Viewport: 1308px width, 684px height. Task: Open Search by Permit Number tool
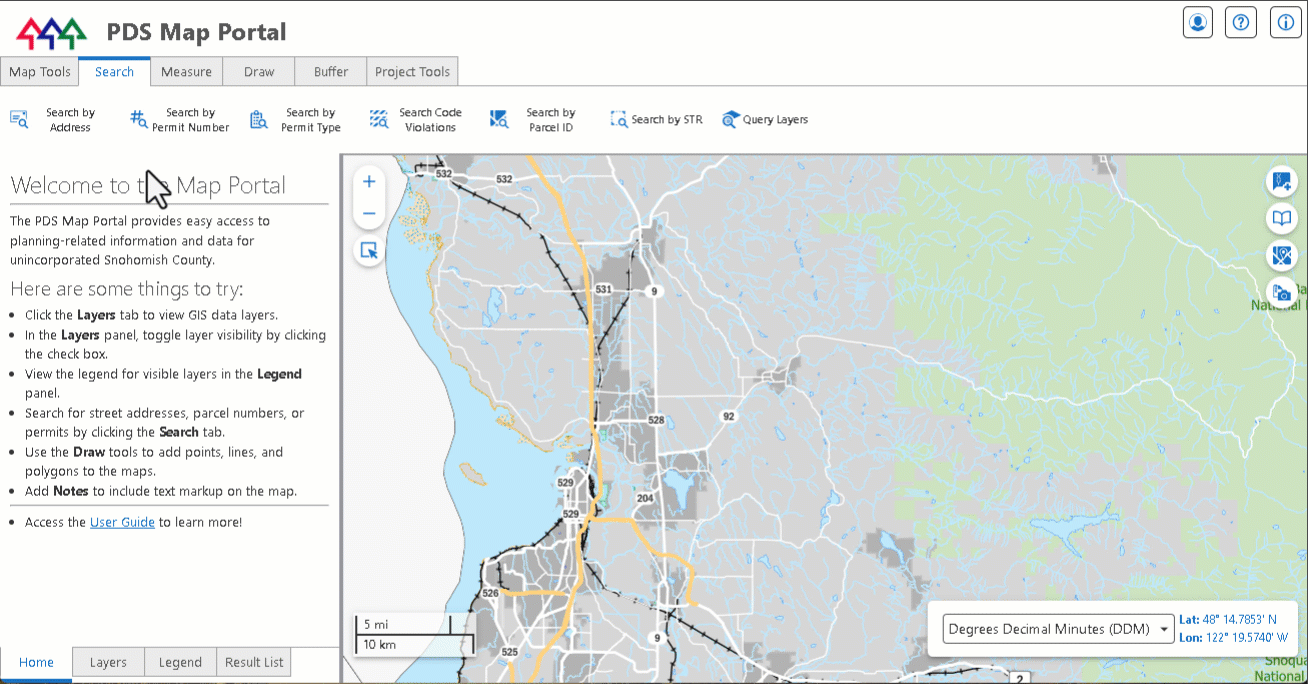pos(180,120)
